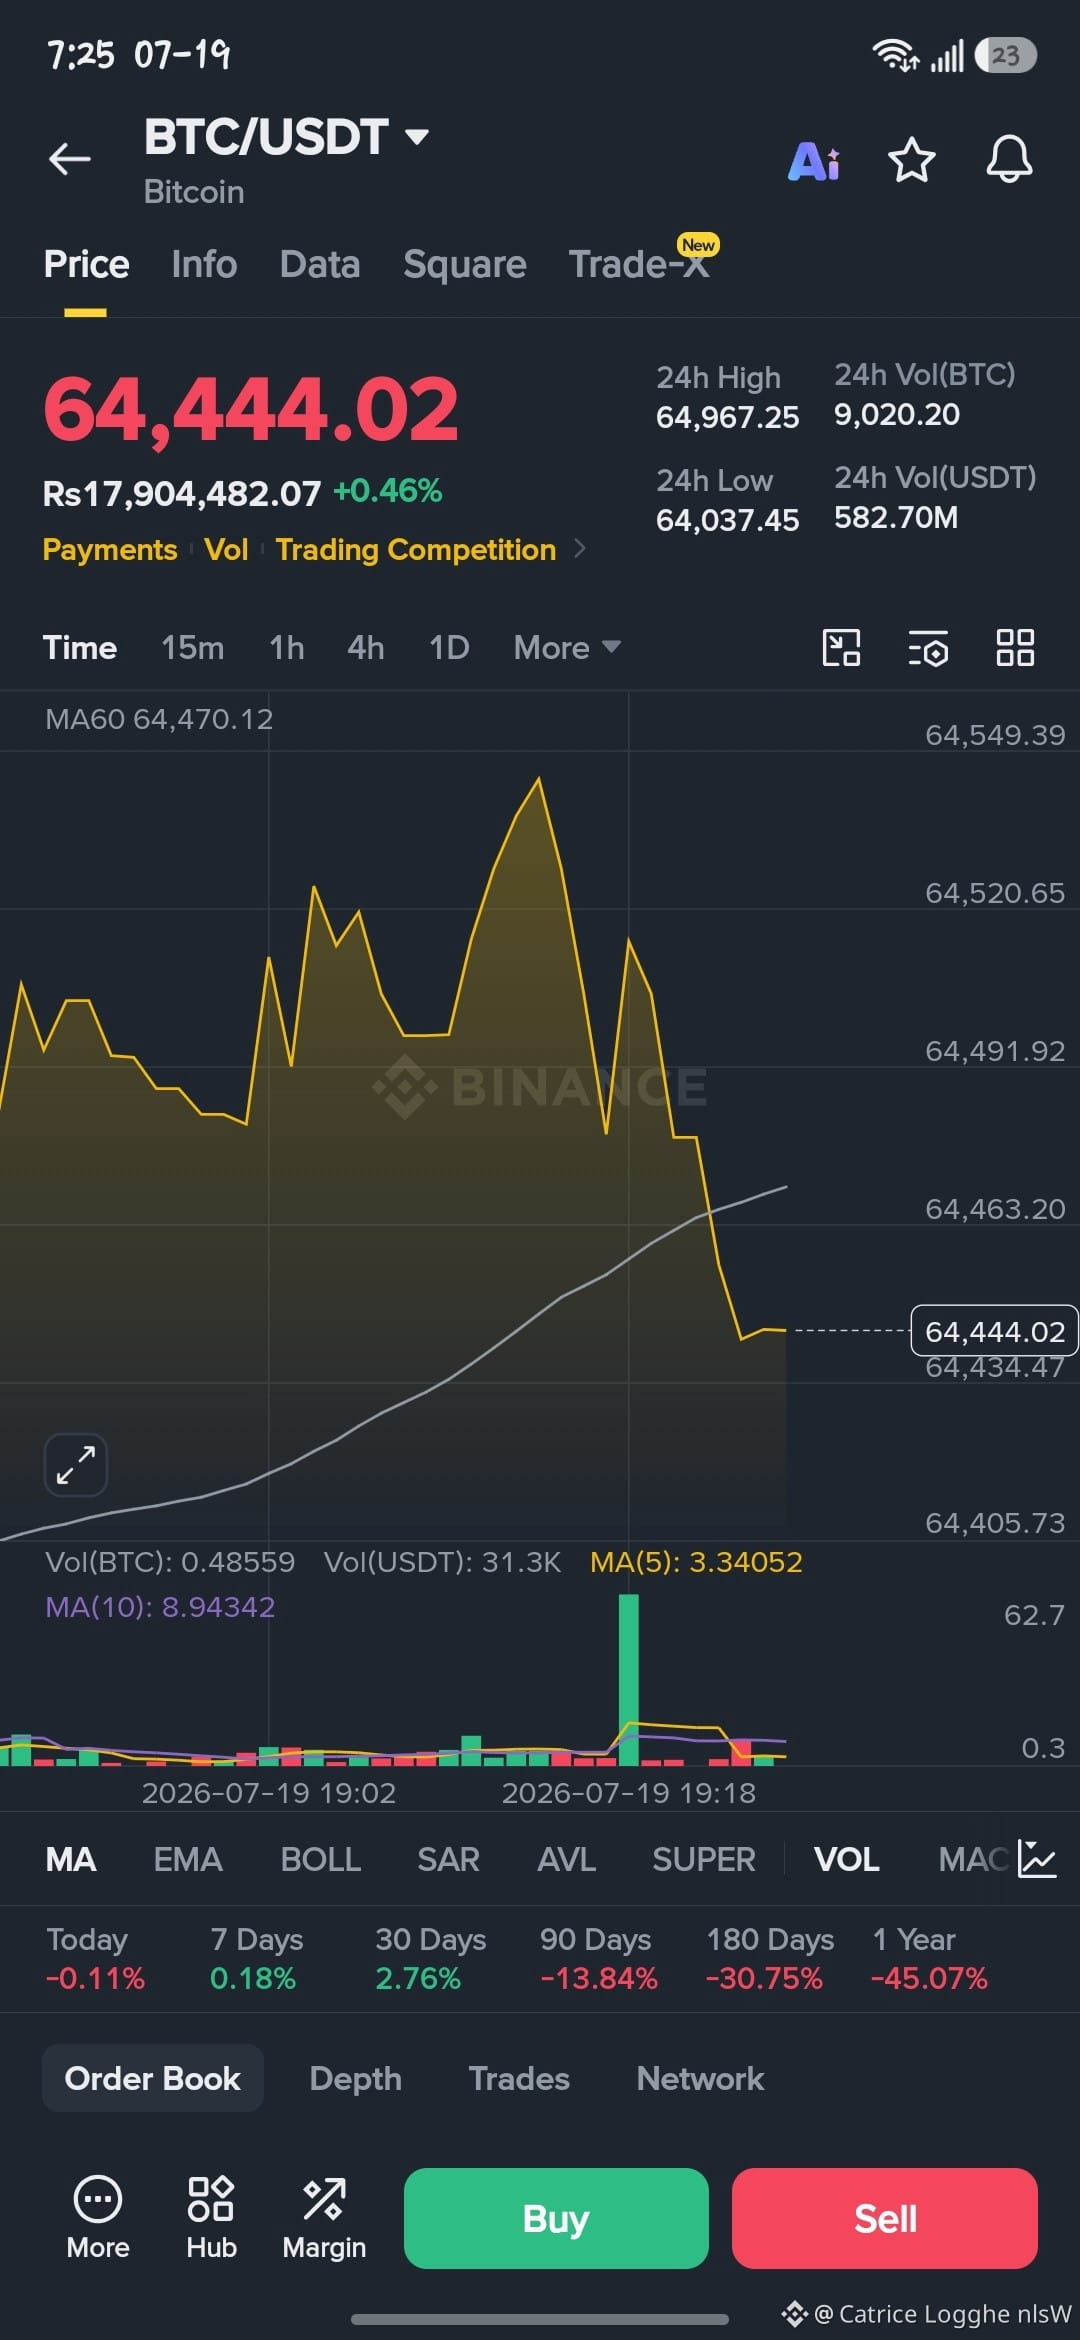The height and width of the screenshot is (2340, 1080).
Task: Open the Trading Competition link
Action: pos(416,549)
